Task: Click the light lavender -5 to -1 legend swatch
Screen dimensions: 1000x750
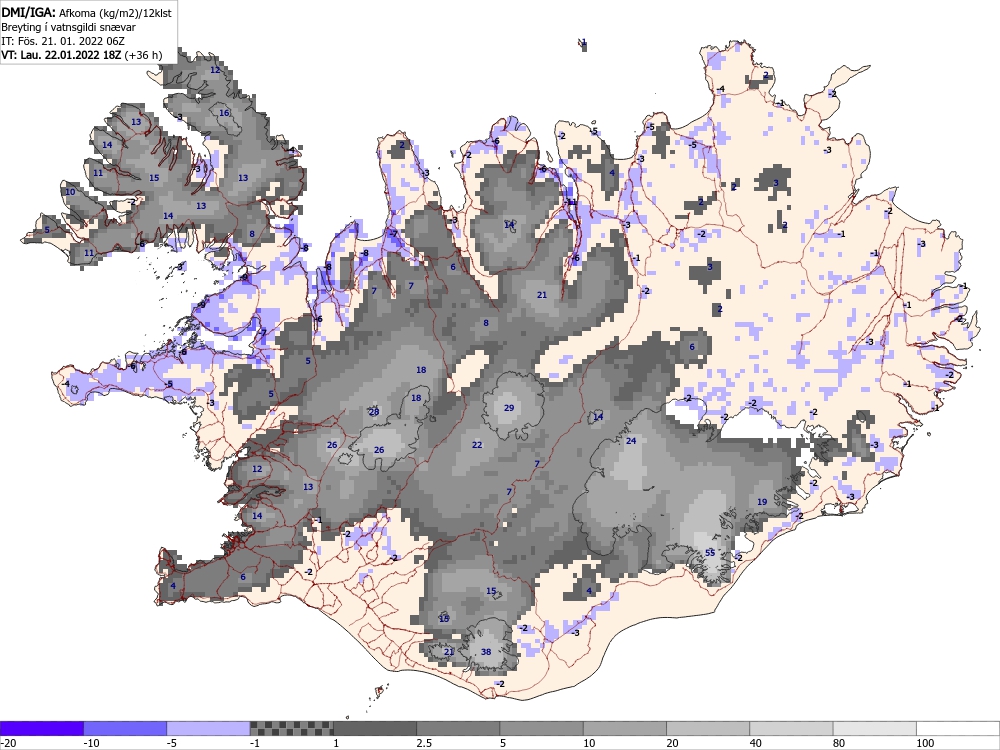Action: click(x=209, y=728)
